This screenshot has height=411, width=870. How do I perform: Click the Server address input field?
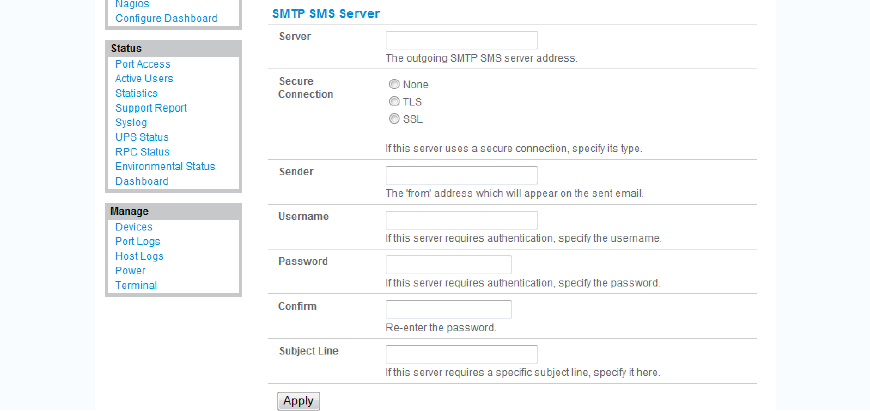coord(461,40)
